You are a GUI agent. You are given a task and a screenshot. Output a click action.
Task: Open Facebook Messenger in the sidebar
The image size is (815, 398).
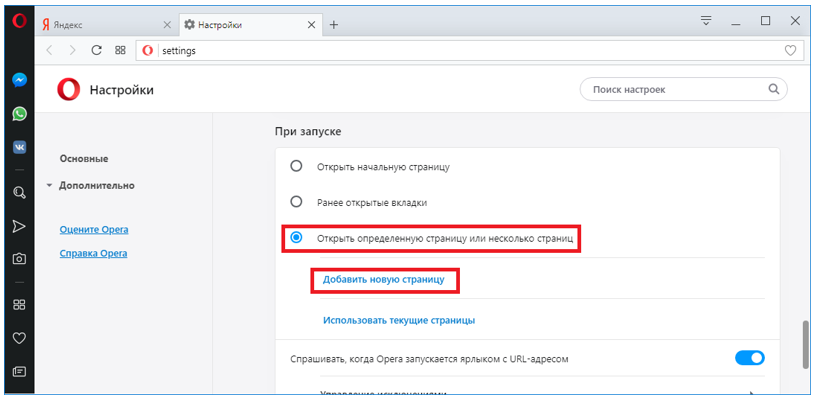coord(19,80)
